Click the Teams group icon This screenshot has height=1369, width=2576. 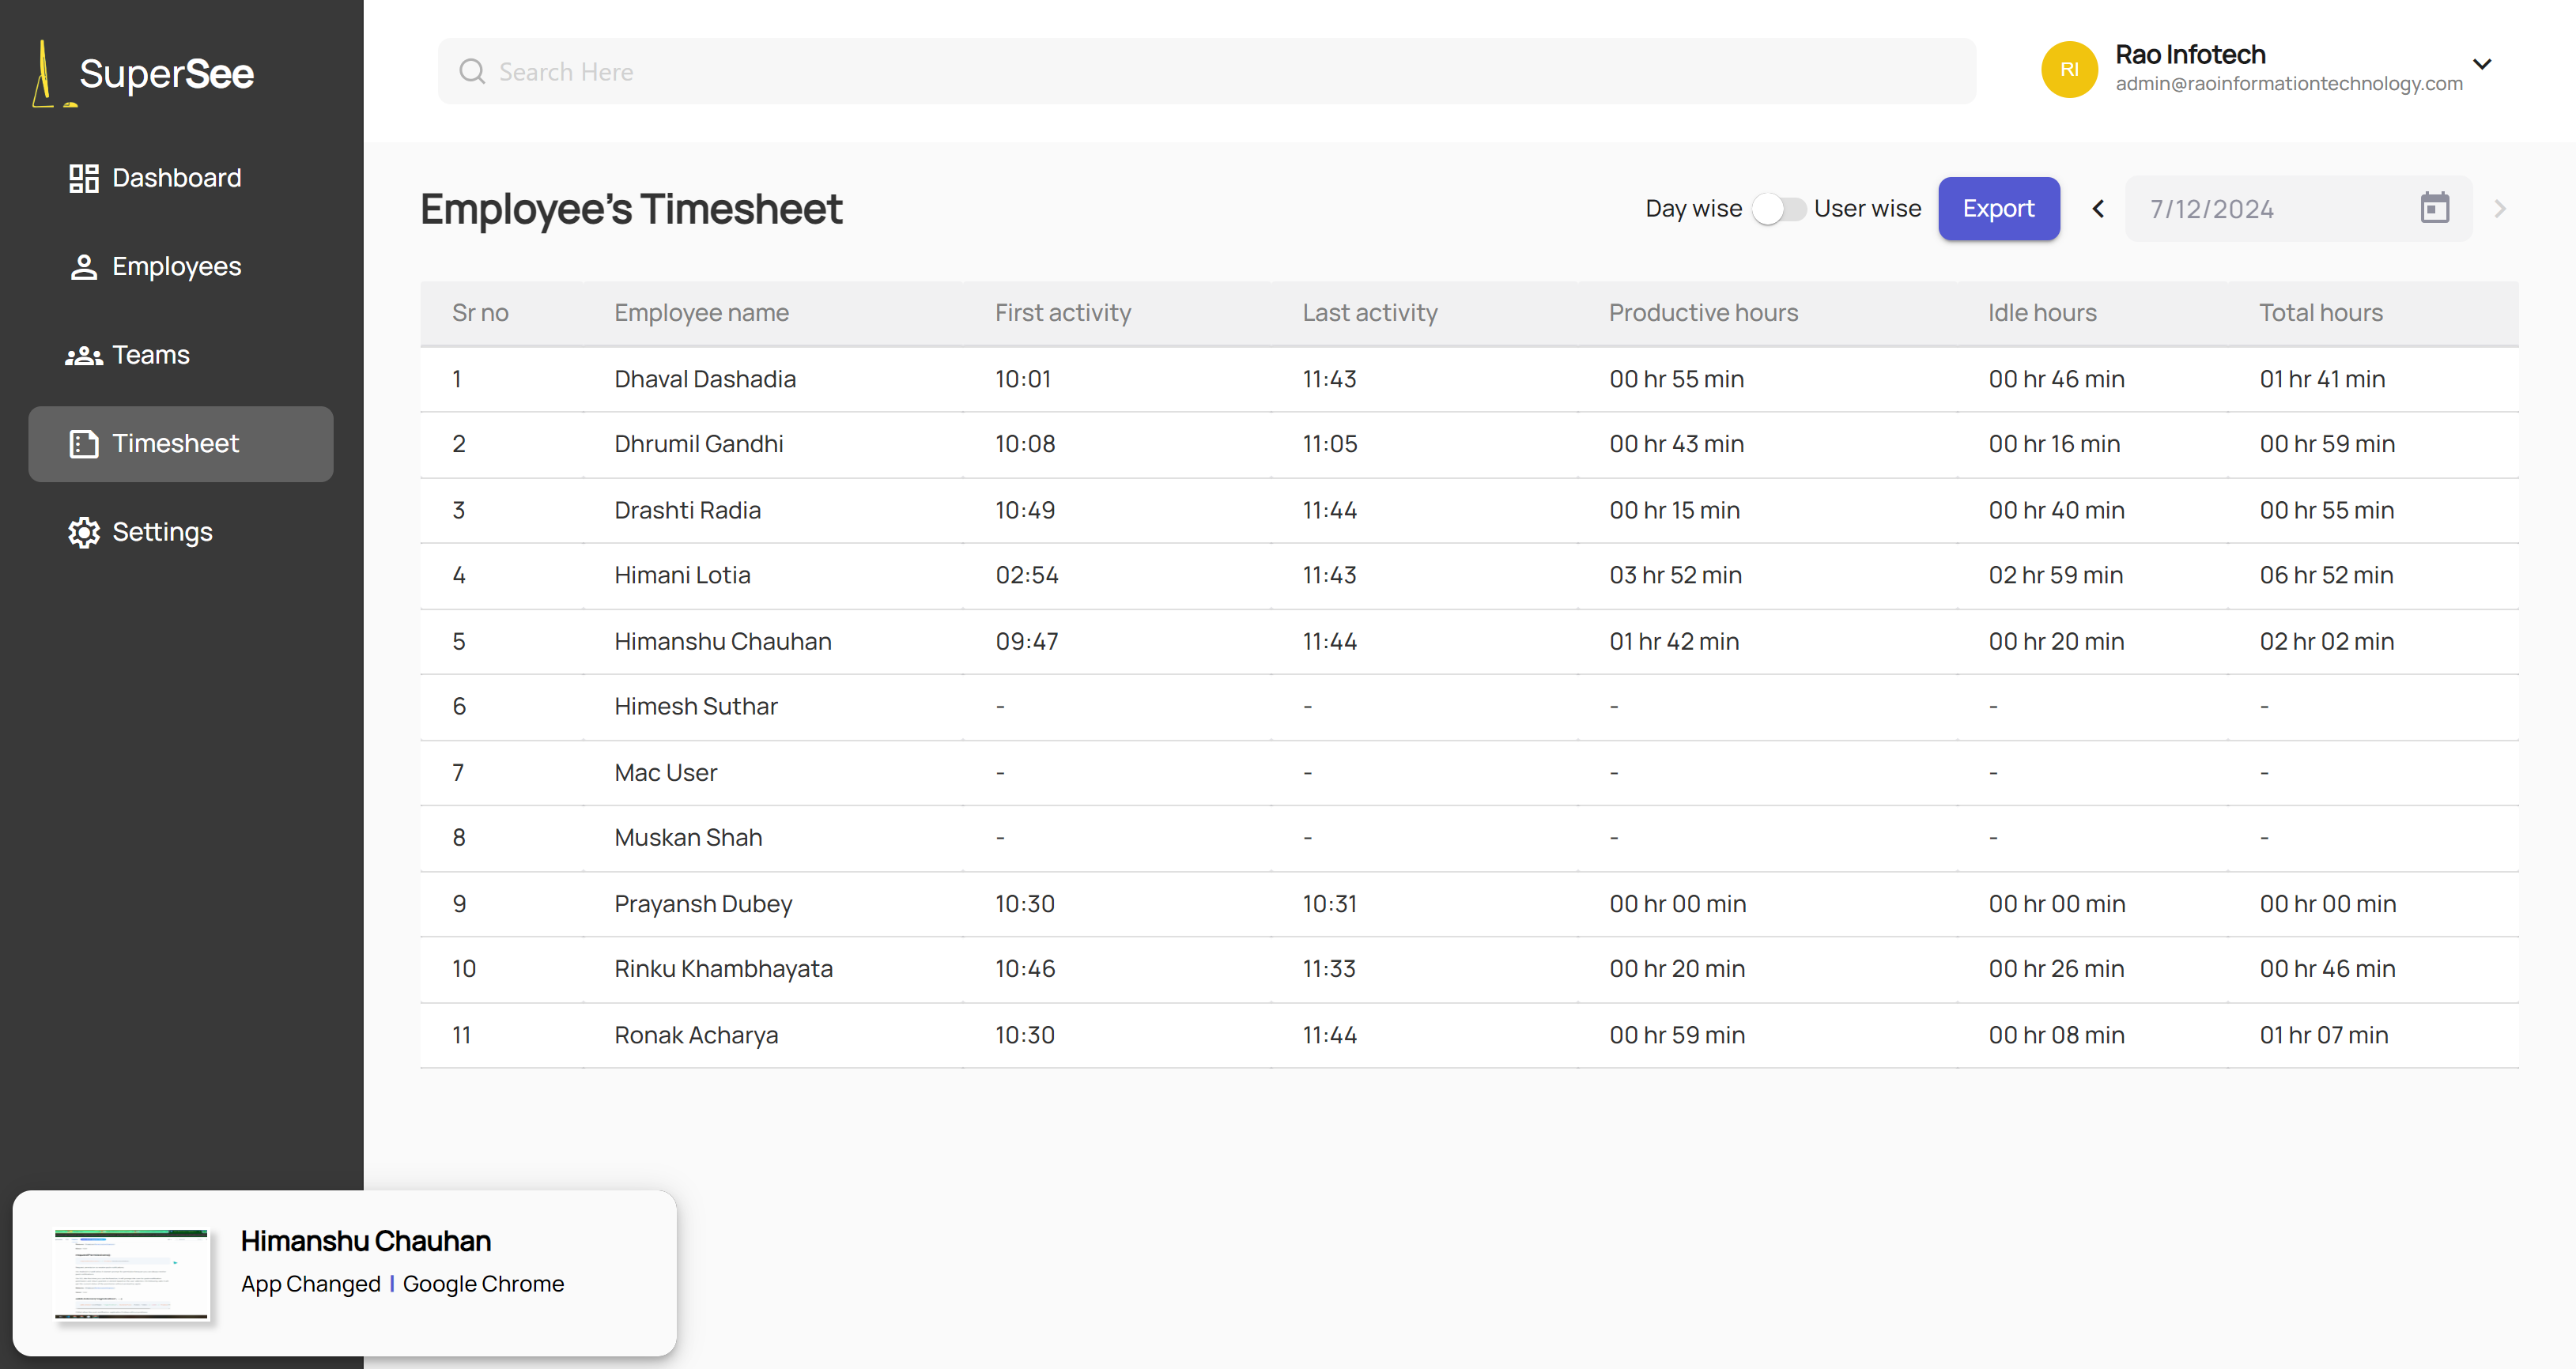(84, 355)
